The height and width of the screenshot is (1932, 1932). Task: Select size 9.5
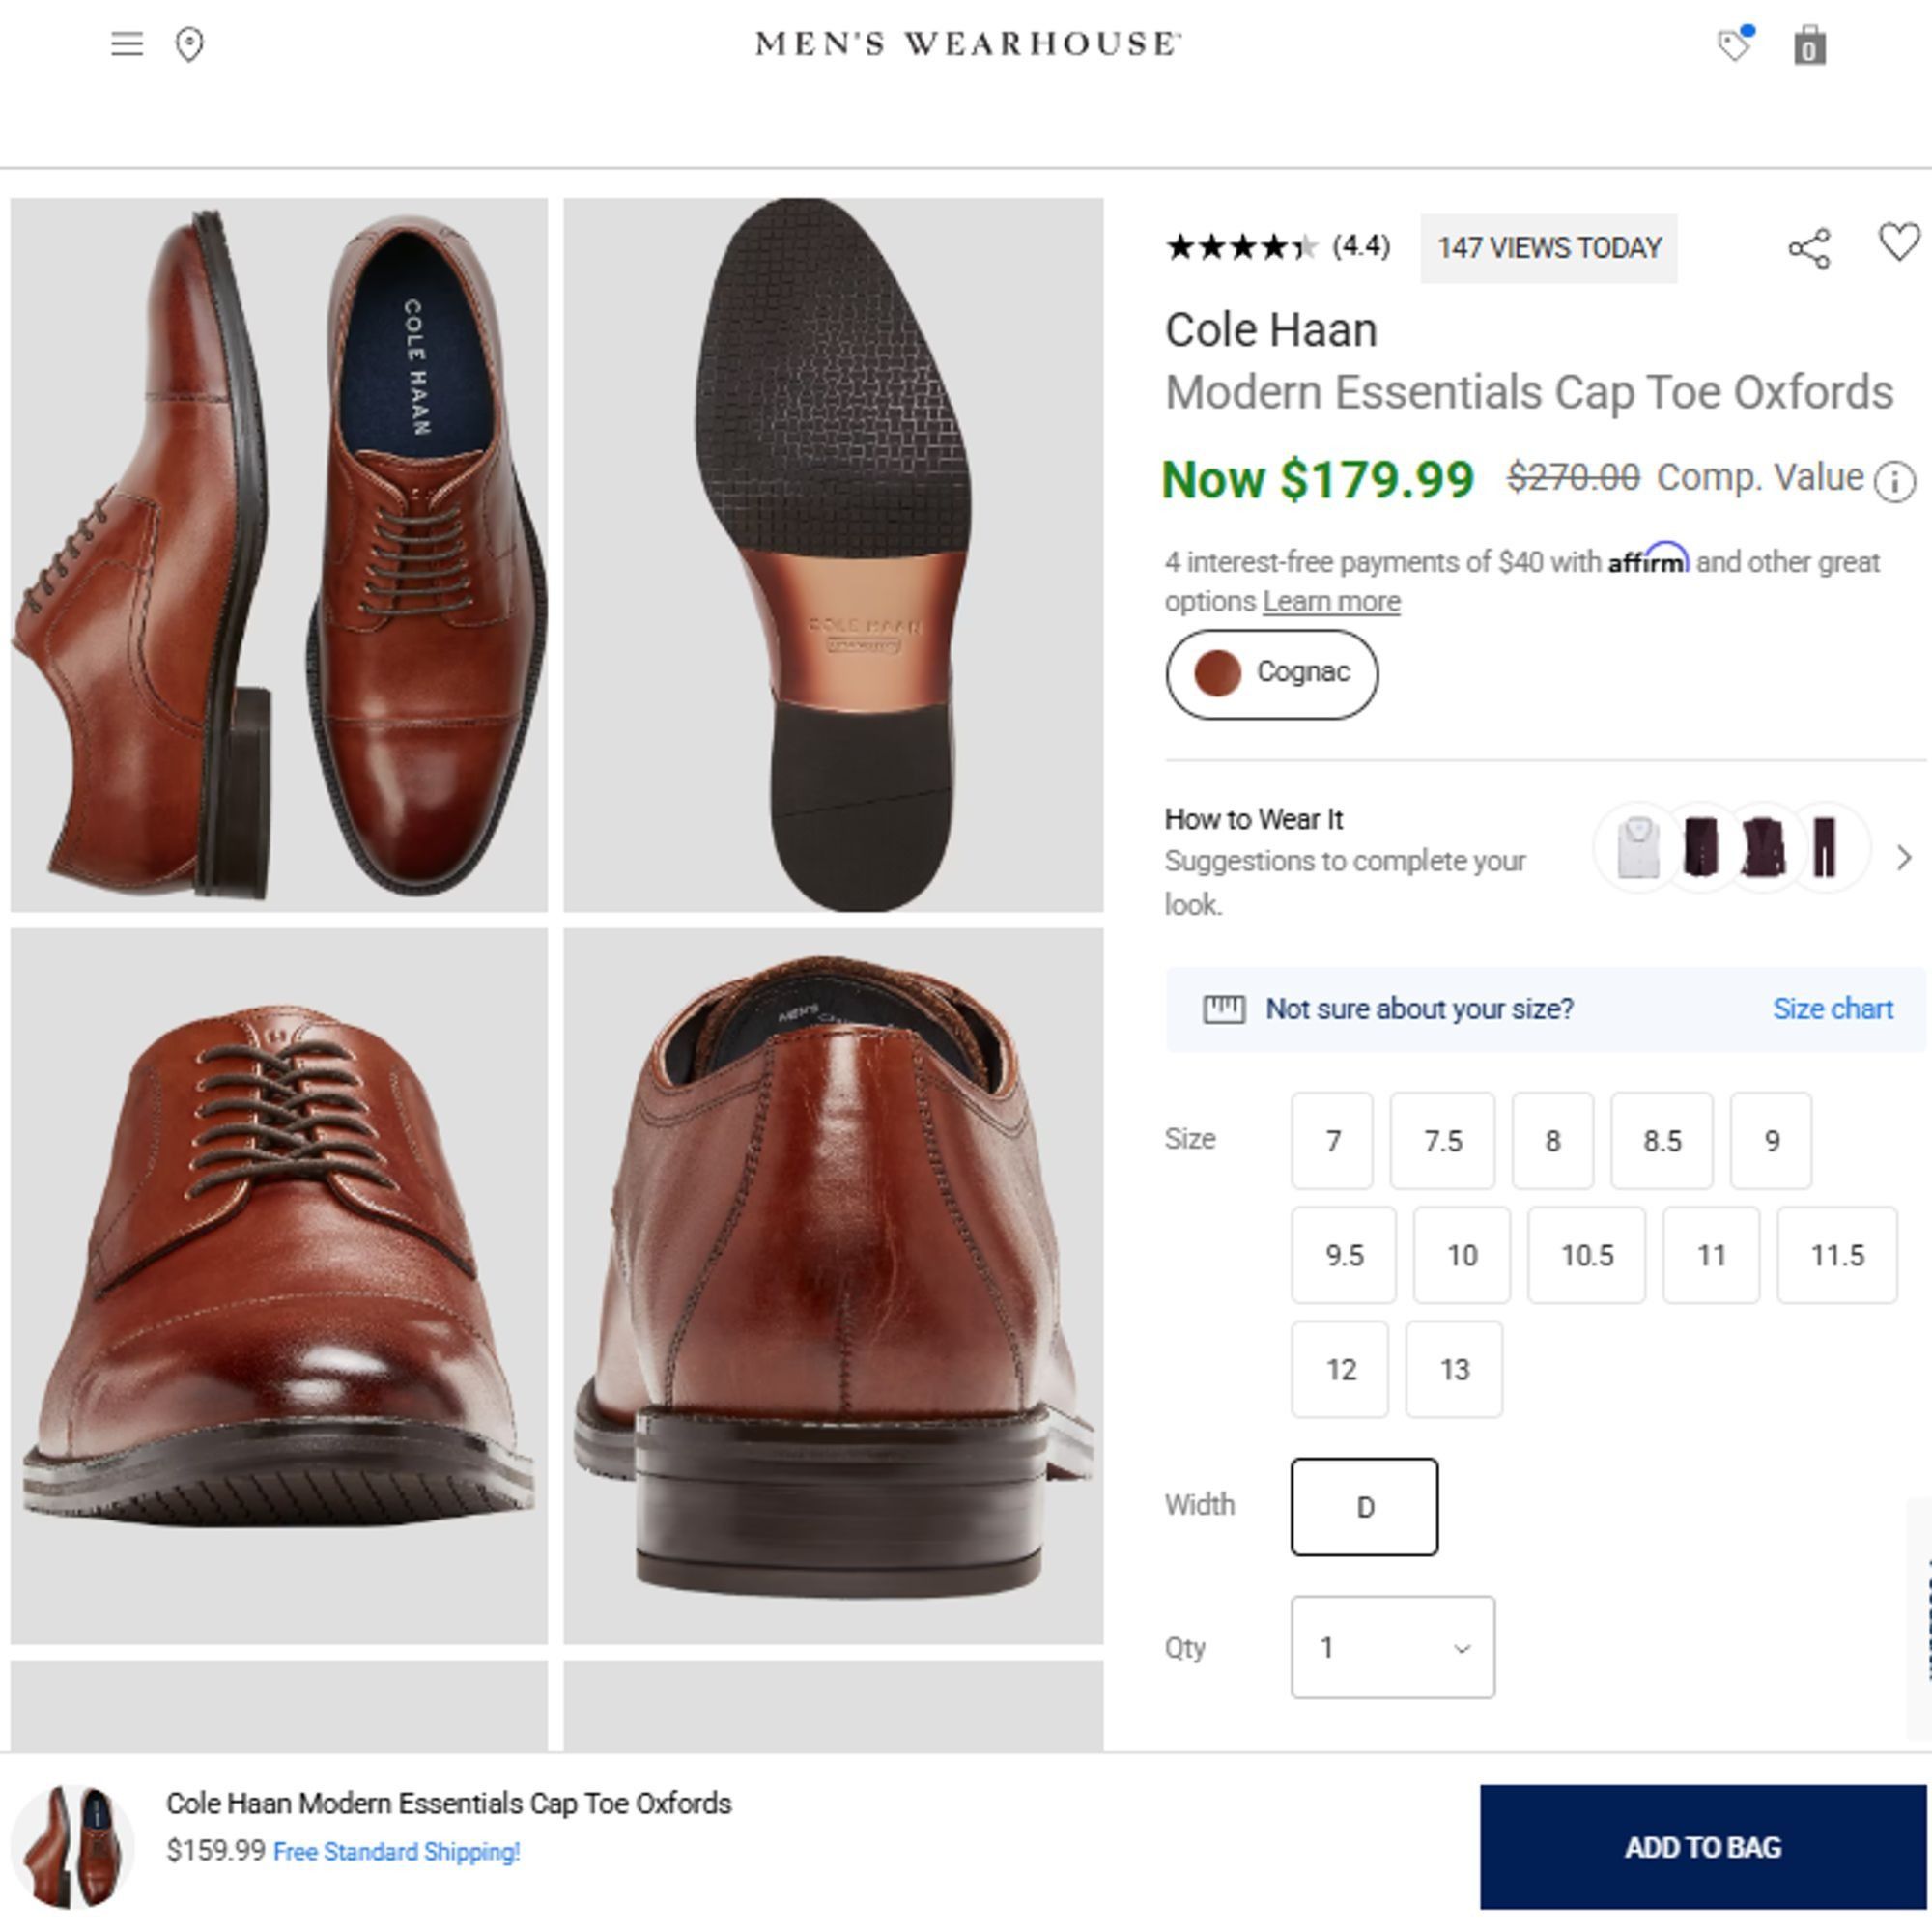pos(1343,1255)
